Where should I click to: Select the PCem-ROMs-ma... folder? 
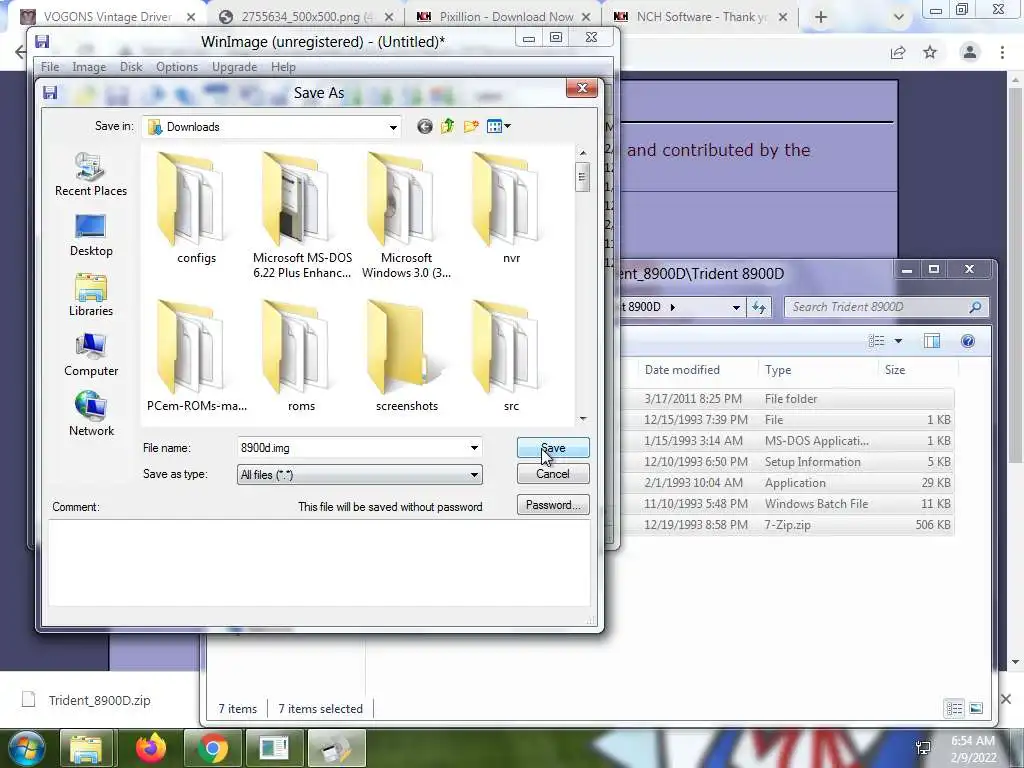(x=196, y=356)
